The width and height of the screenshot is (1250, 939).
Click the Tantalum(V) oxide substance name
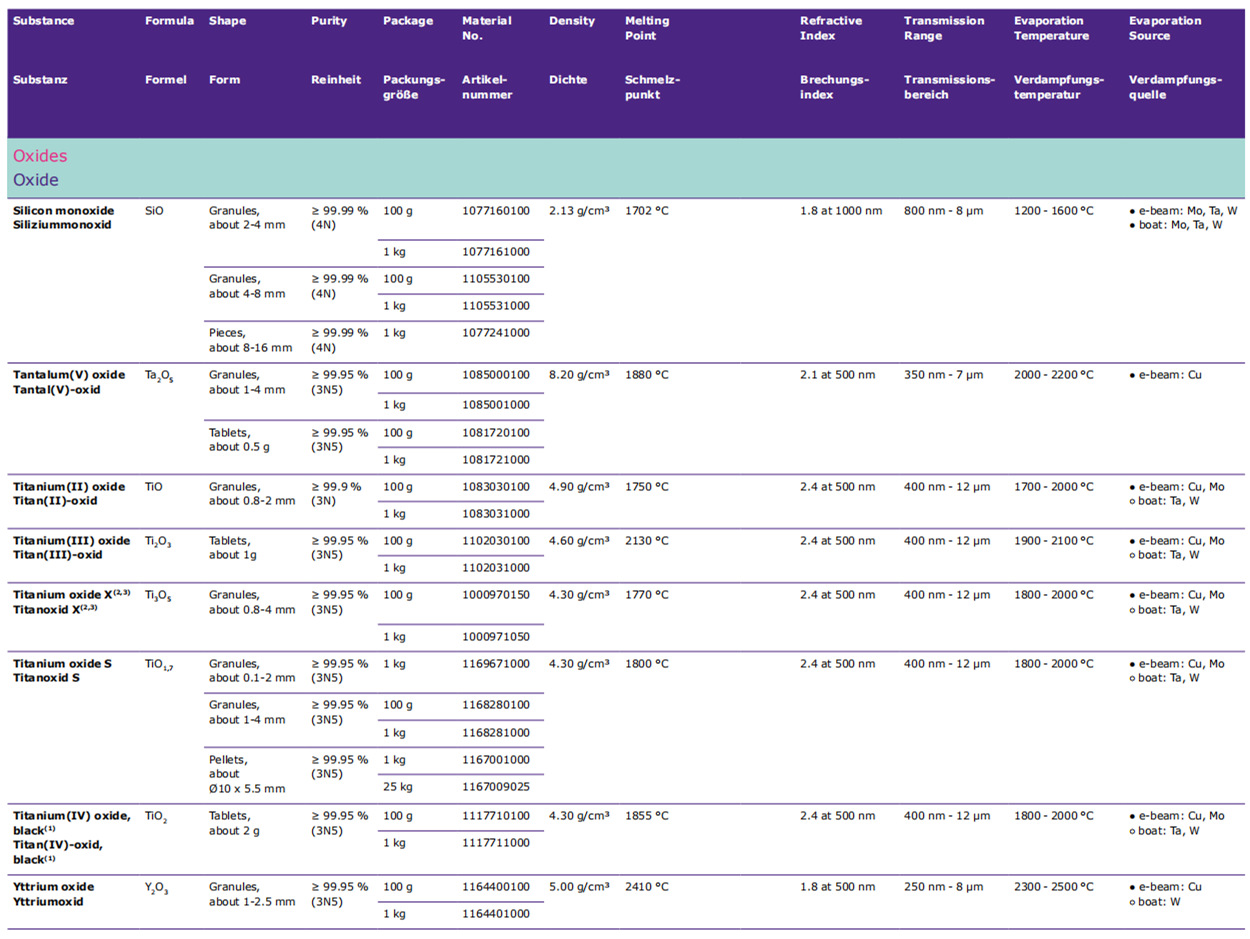click(x=69, y=375)
